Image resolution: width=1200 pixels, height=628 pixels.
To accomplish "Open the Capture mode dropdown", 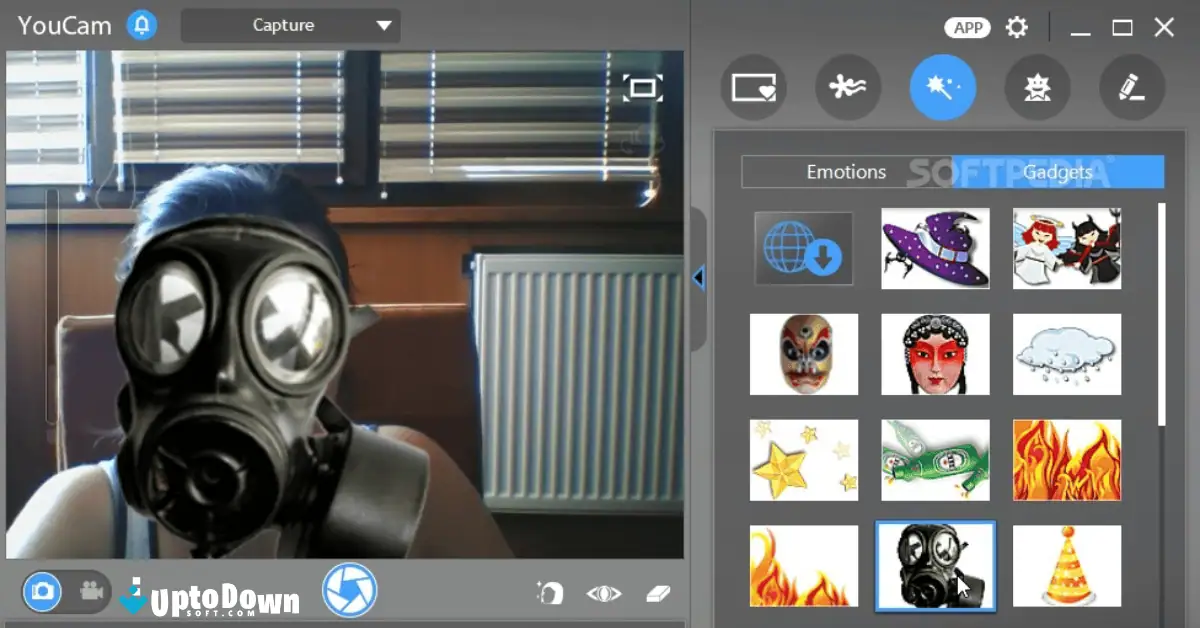I will [290, 25].
